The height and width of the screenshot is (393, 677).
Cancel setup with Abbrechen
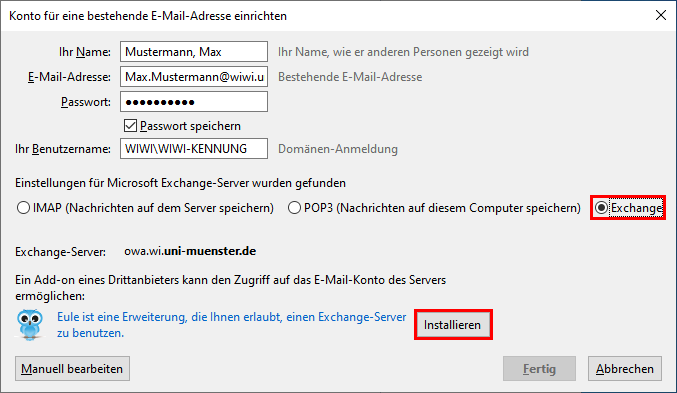[625, 369]
